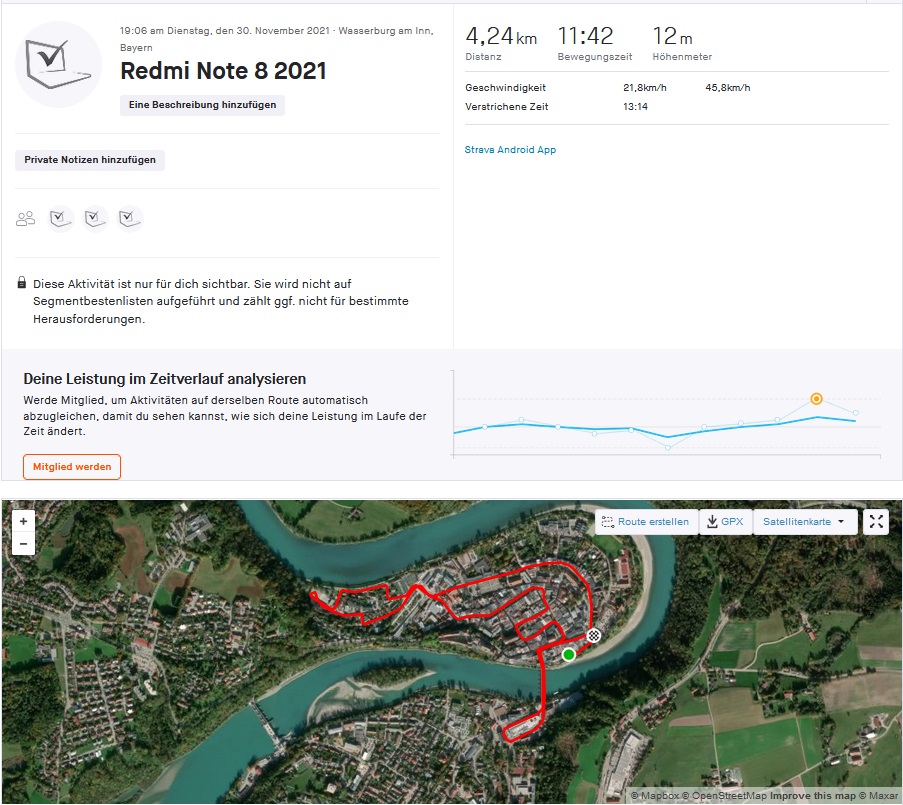The image size is (903, 805).
Task: Open first small athlete avatar after group icon
Action: tap(61, 218)
